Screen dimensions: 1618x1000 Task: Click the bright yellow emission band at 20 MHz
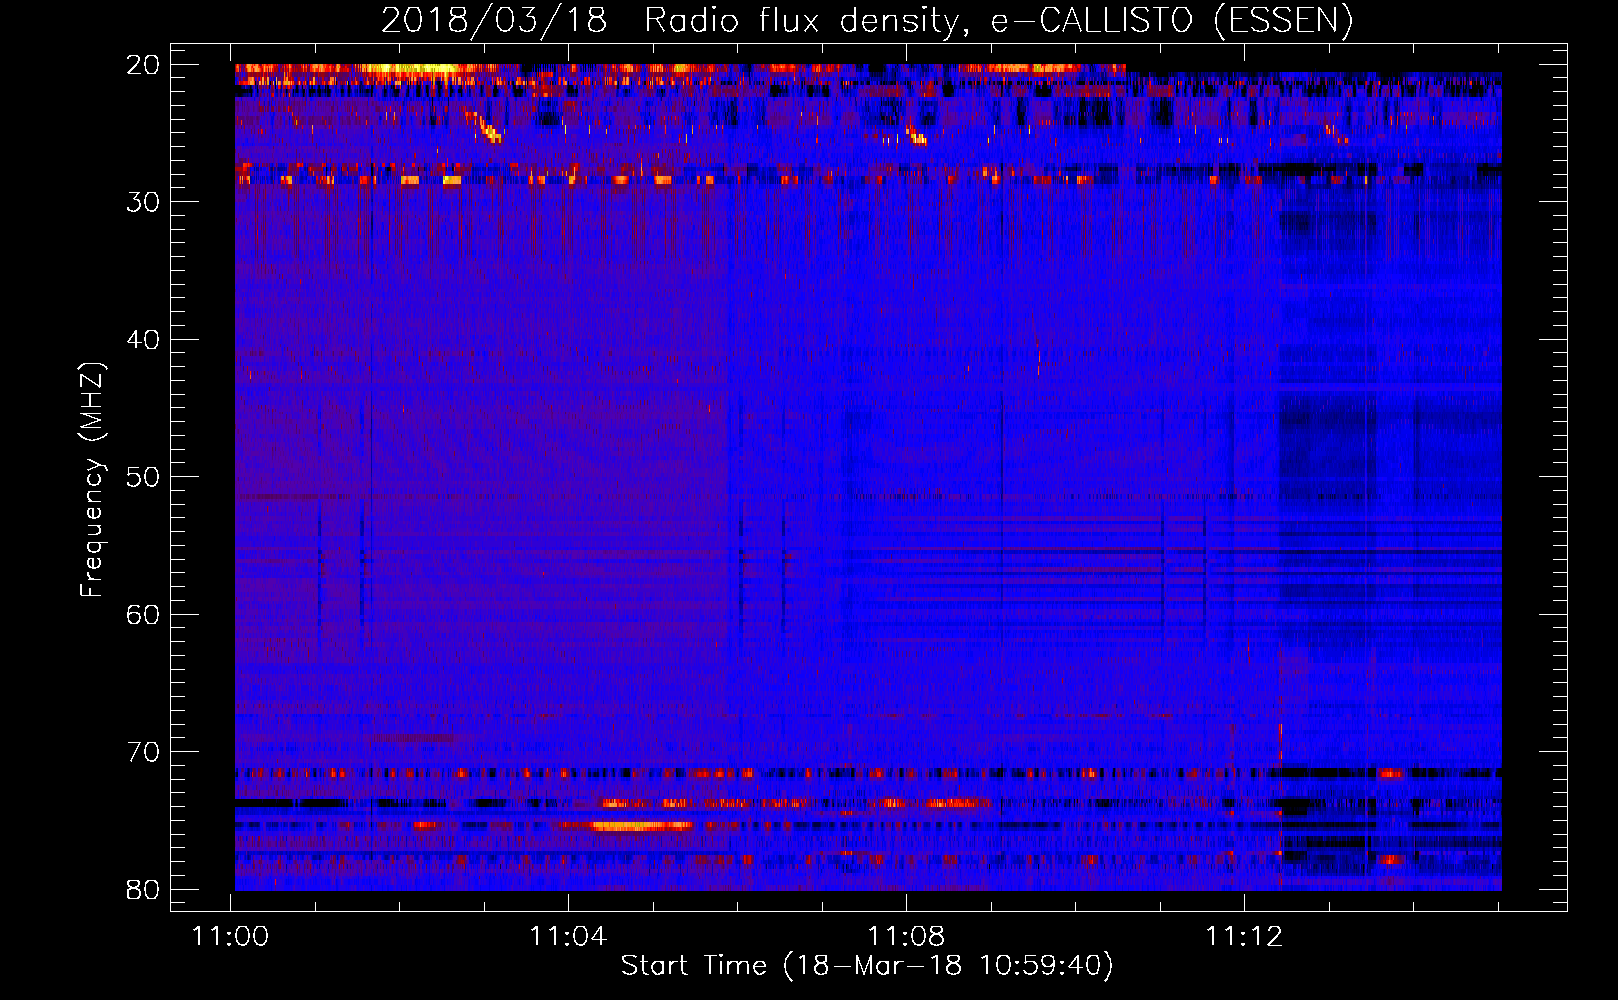click(410, 69)
